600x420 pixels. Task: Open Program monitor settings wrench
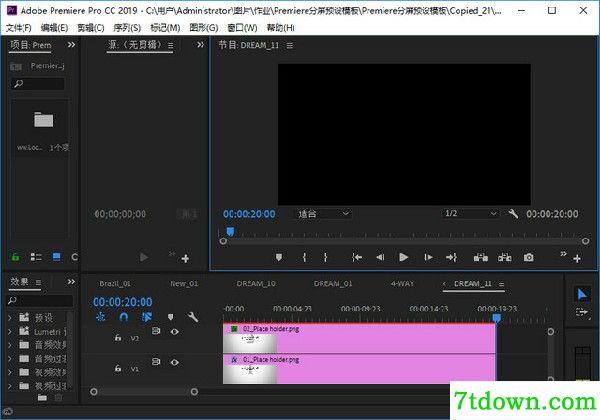tap(514, 214)
